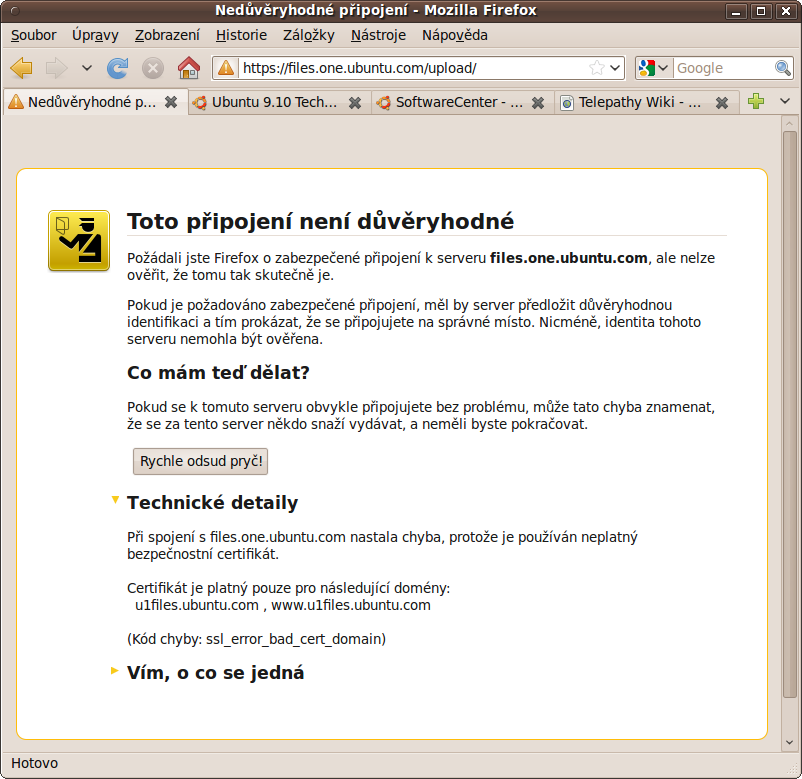Screen dimensions: 802x779
Task: Expand the Vím, o co se jedná section
Action: [116, 671]
